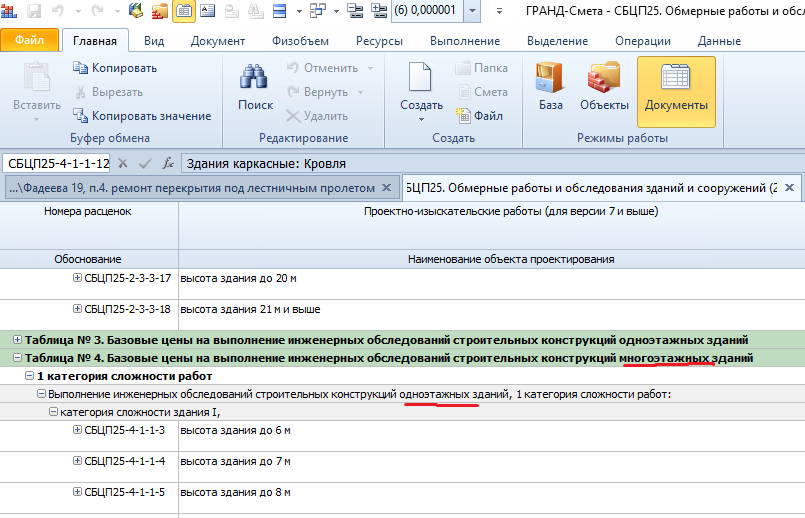
Task: Open the Выполнение ribbon tab
Action: pyautogui.click(x=464, y=41)
